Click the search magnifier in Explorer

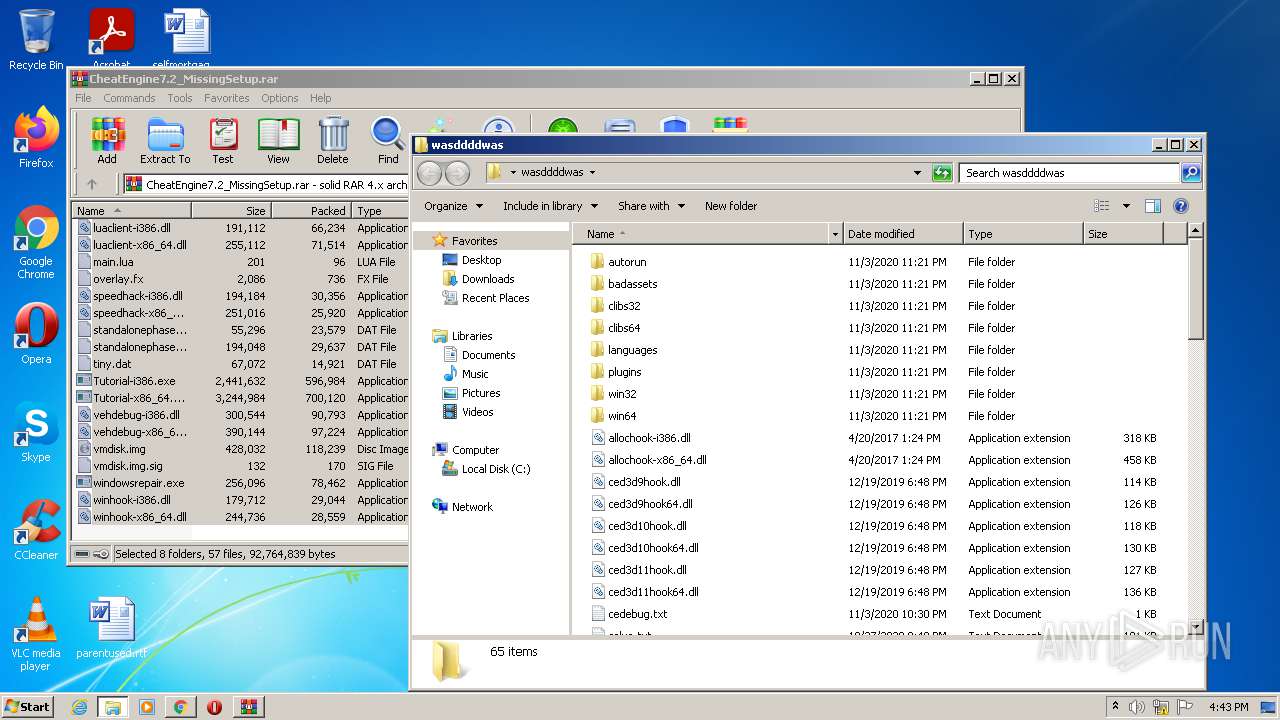tap(1190, 173)
